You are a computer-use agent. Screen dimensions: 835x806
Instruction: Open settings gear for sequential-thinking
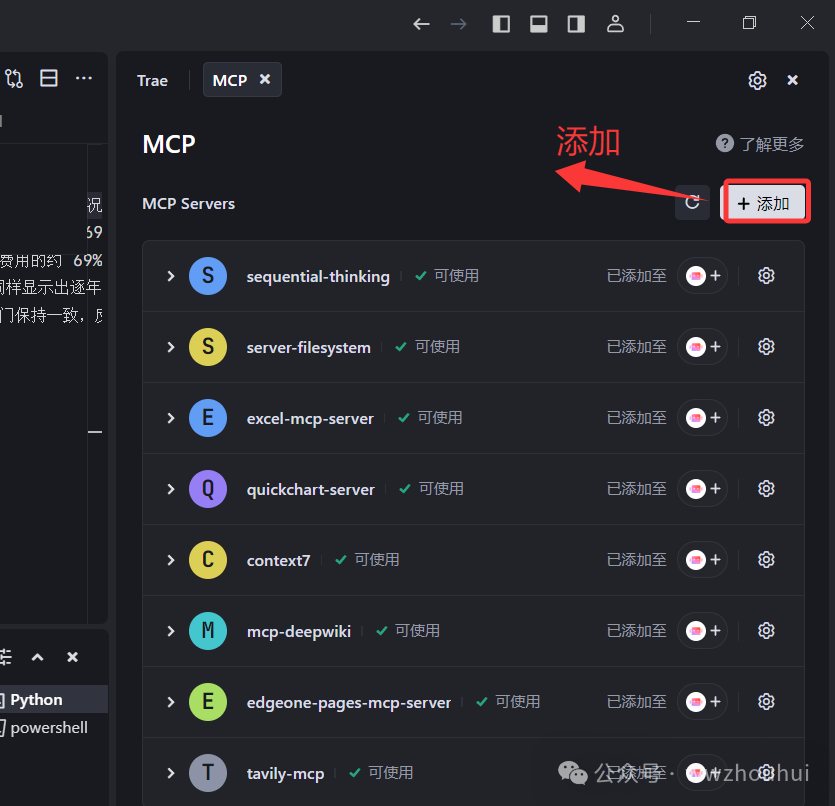coord(766,276)
